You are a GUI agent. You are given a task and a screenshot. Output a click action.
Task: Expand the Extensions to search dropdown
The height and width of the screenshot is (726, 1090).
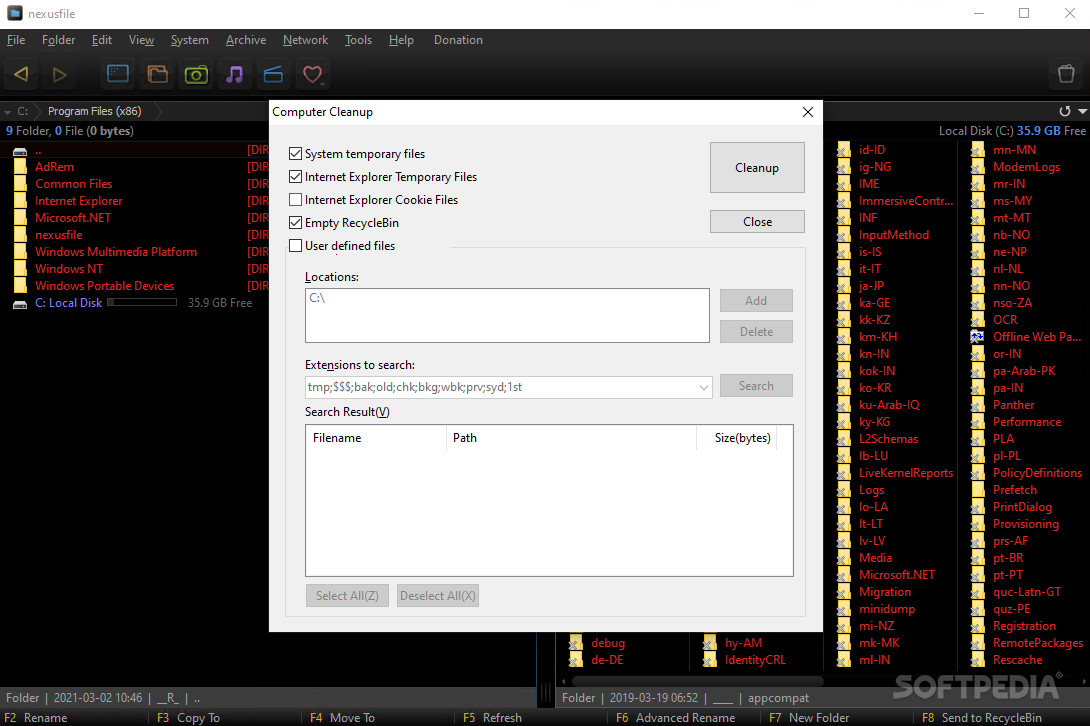pyautogui.click(x=703, y=387)
